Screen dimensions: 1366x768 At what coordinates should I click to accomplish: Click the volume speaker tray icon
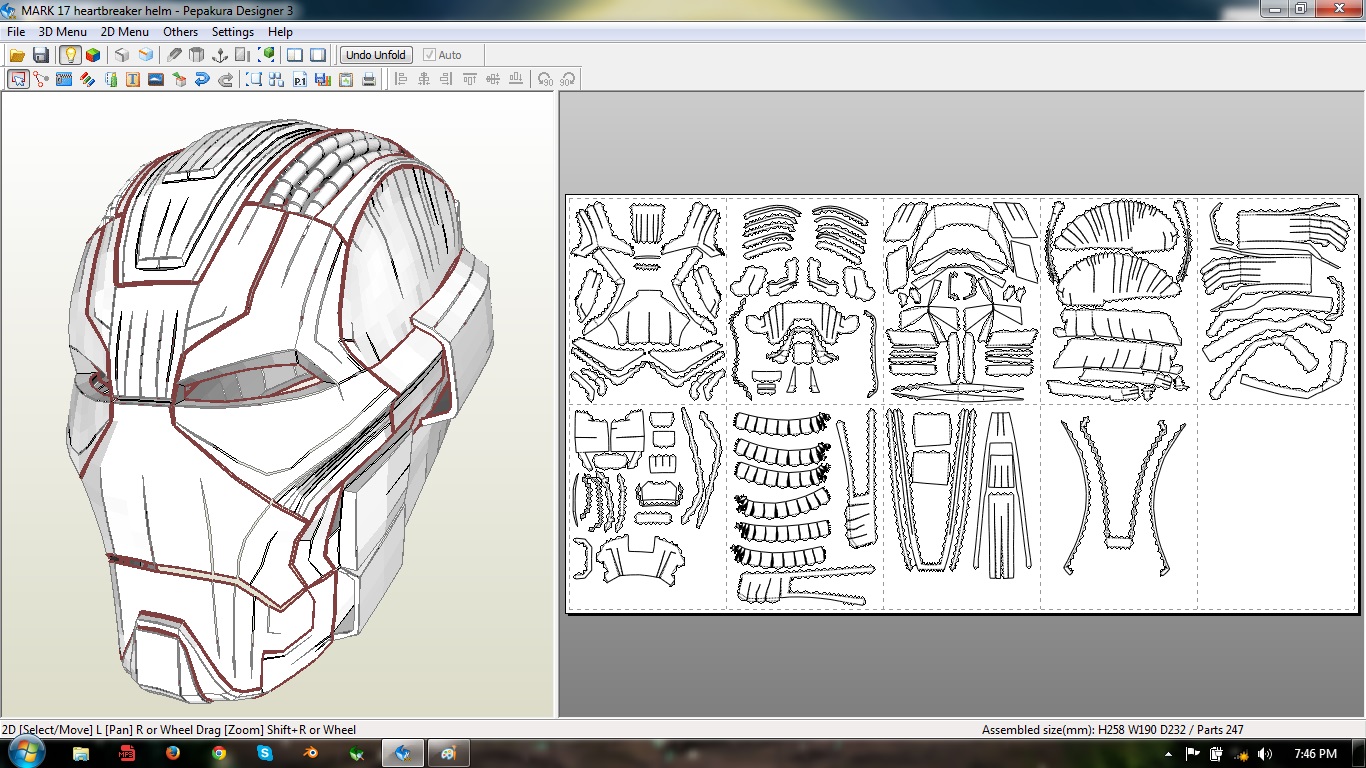pyautogui.click(x=1265, y=754)
